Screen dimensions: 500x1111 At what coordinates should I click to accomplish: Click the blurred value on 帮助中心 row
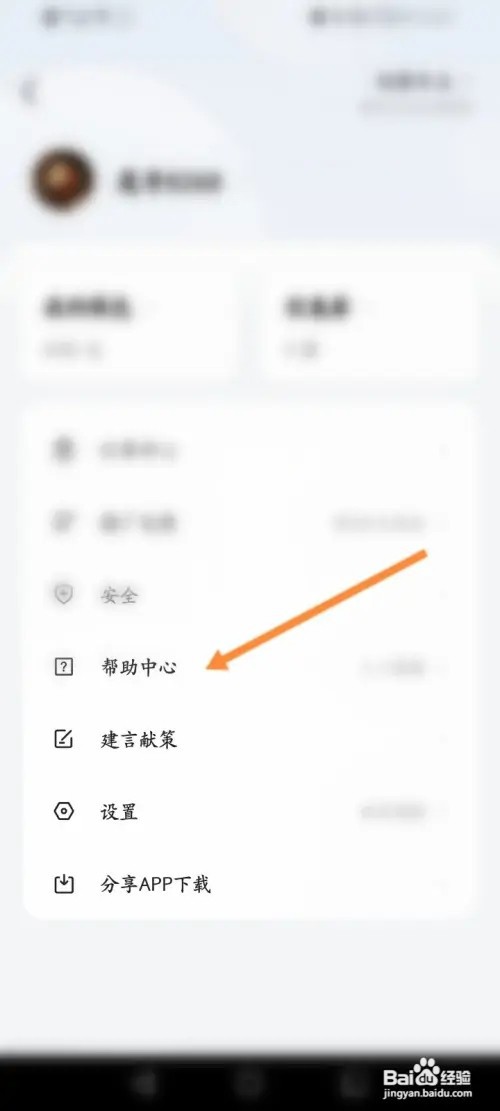click(x=394, y=667)
